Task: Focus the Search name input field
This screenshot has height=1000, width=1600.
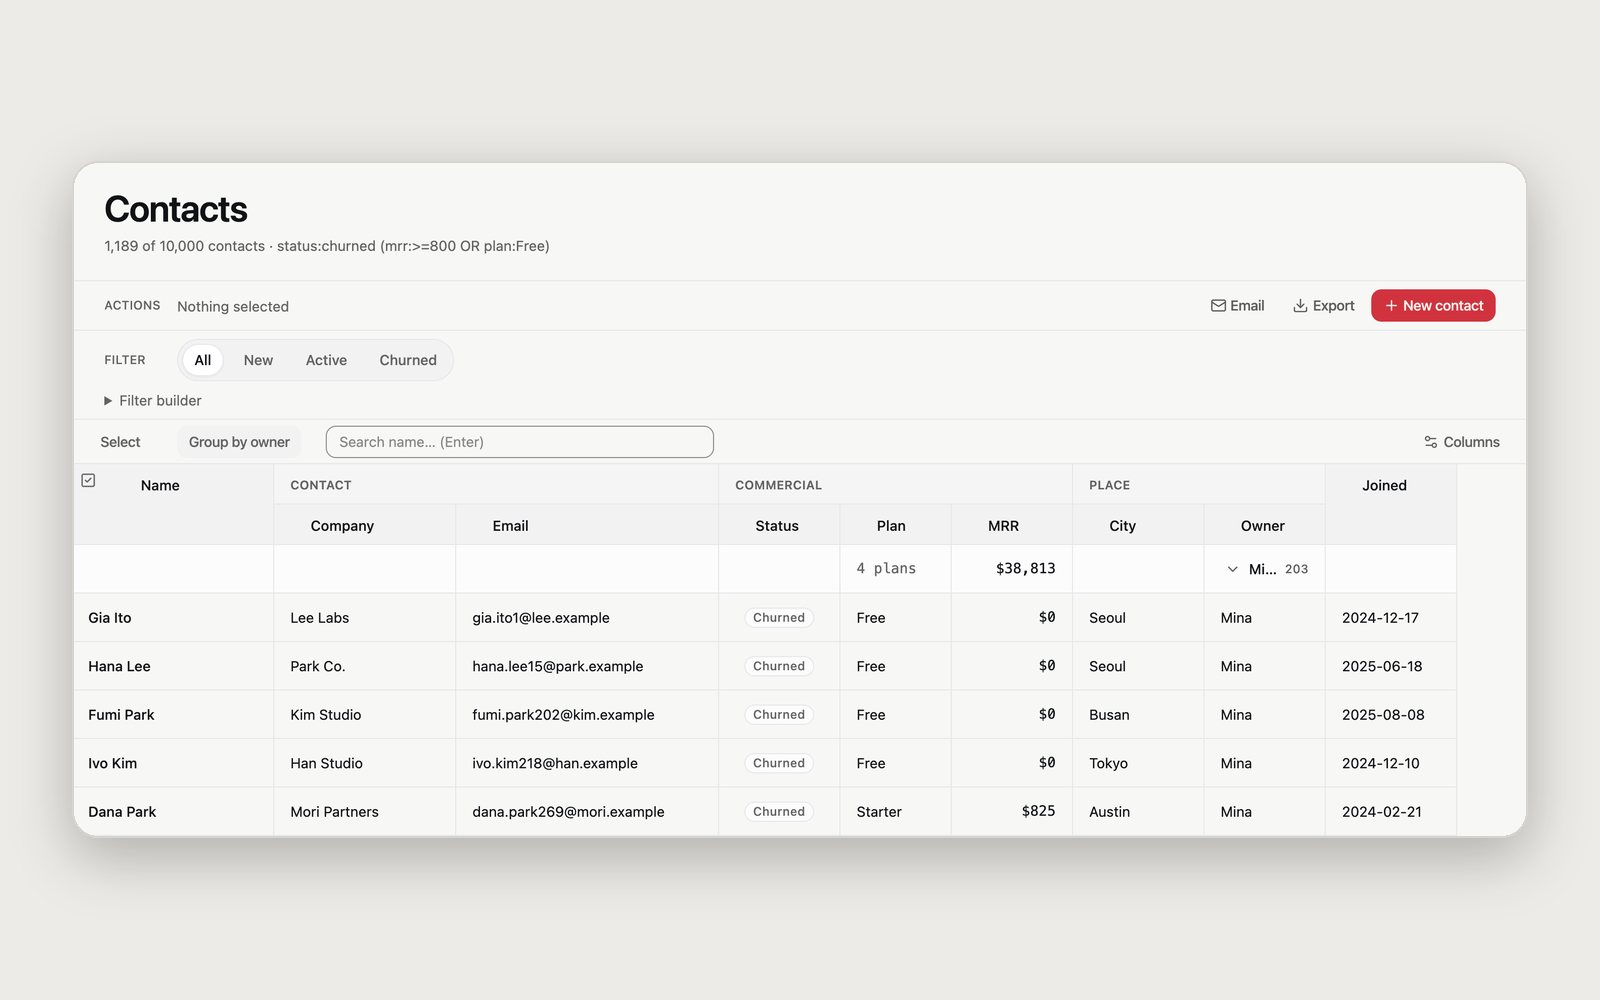Action: (x=520, y=442)
